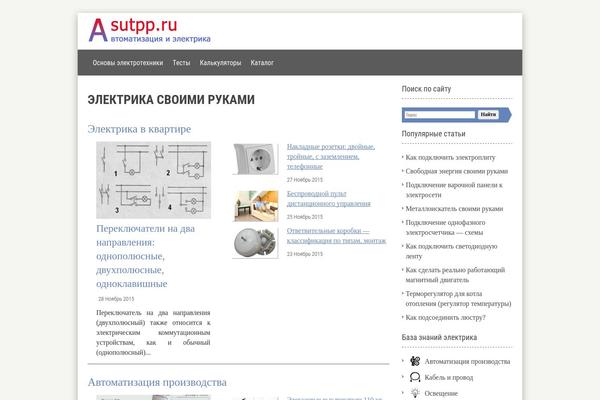Viewport: 600px width, 400px height.
Task: Open the room interior thumbnail image
Action: (x=256, y=206)
